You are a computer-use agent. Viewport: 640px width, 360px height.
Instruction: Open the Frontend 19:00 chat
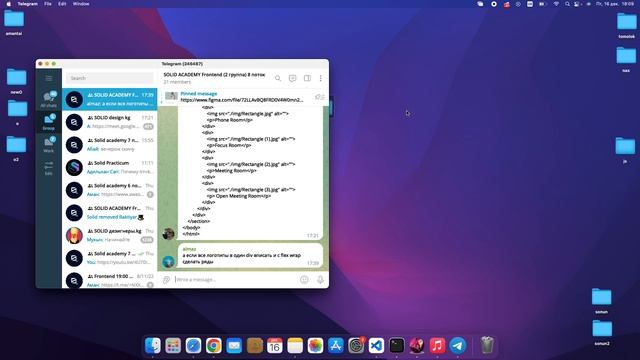coord(109,280)
